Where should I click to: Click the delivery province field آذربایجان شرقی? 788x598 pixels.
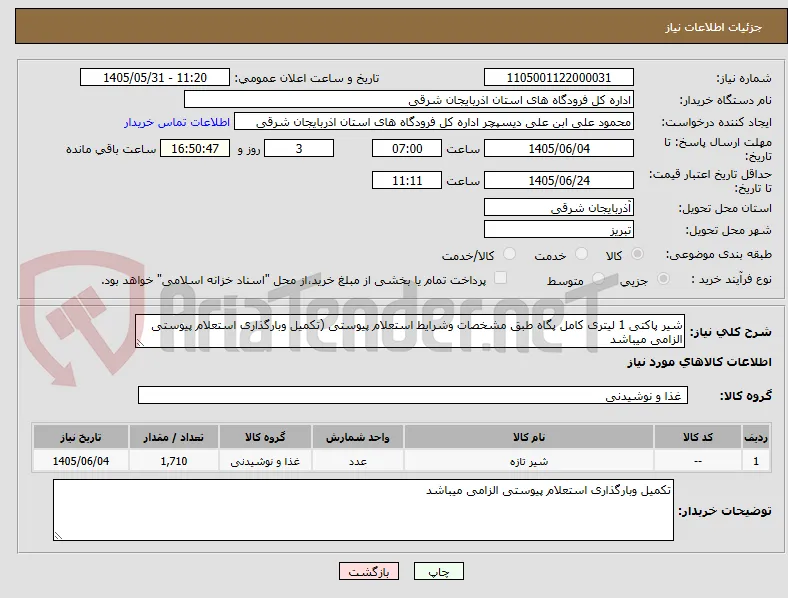[x=559, y=207]
